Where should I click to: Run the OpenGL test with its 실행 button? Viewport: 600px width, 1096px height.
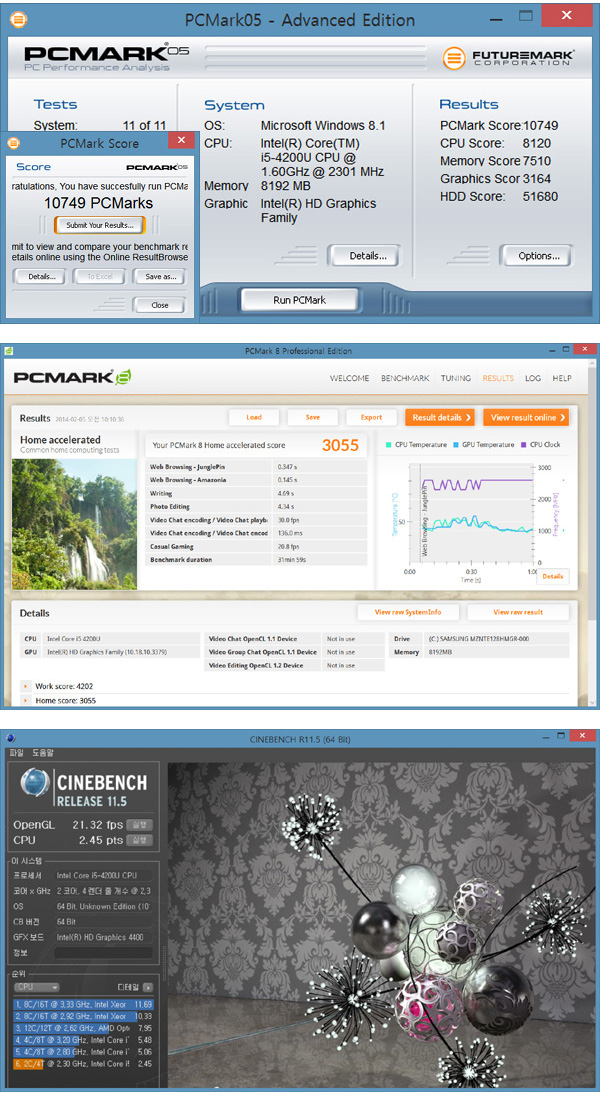point(139,825)
